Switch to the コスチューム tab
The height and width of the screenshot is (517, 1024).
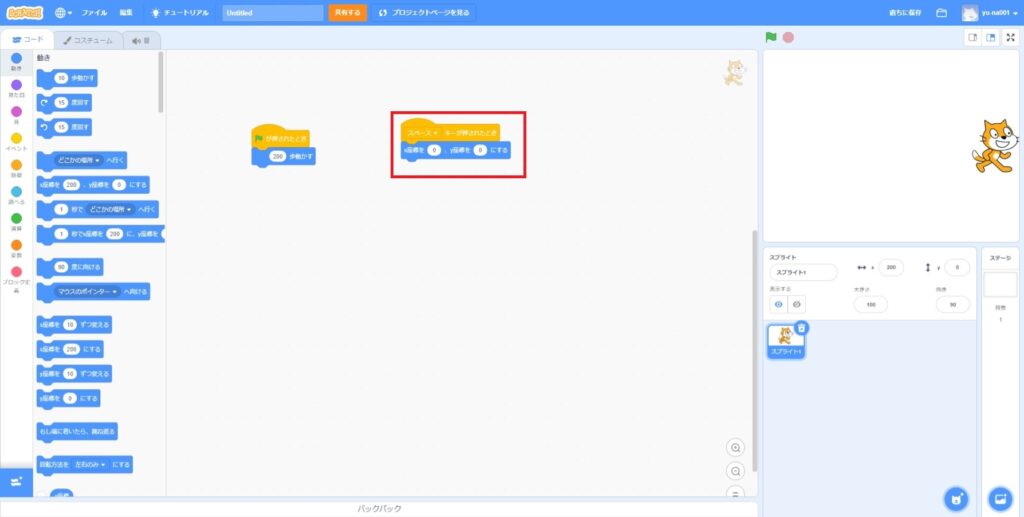click(88, 40)
